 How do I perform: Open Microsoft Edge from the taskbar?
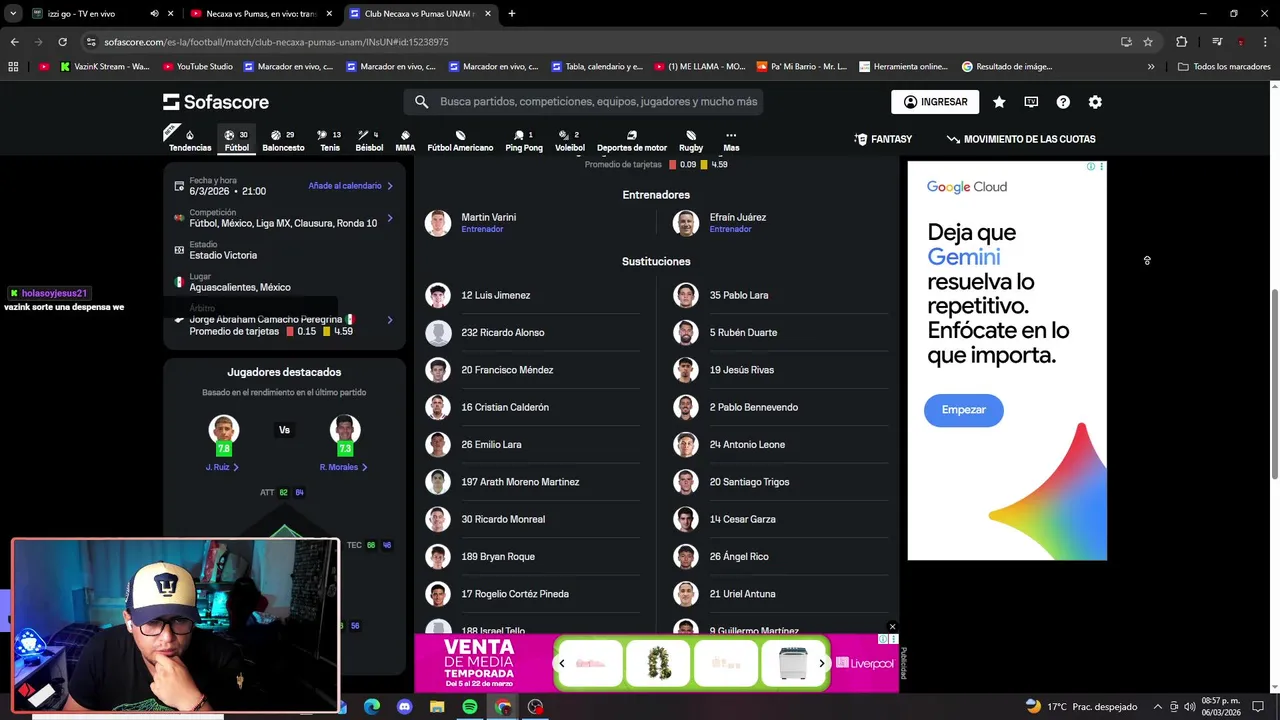click(x=372, y=707)
